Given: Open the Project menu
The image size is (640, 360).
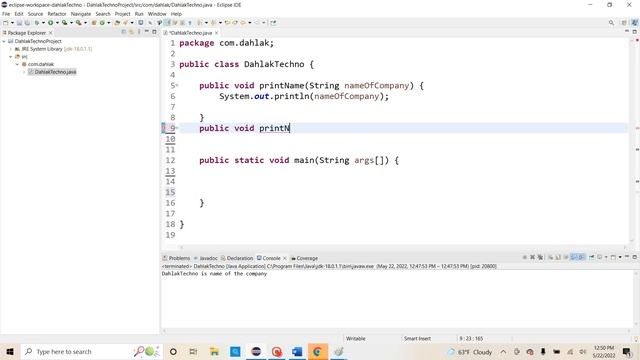Looking at the screenshot, I should click(122, 14).
